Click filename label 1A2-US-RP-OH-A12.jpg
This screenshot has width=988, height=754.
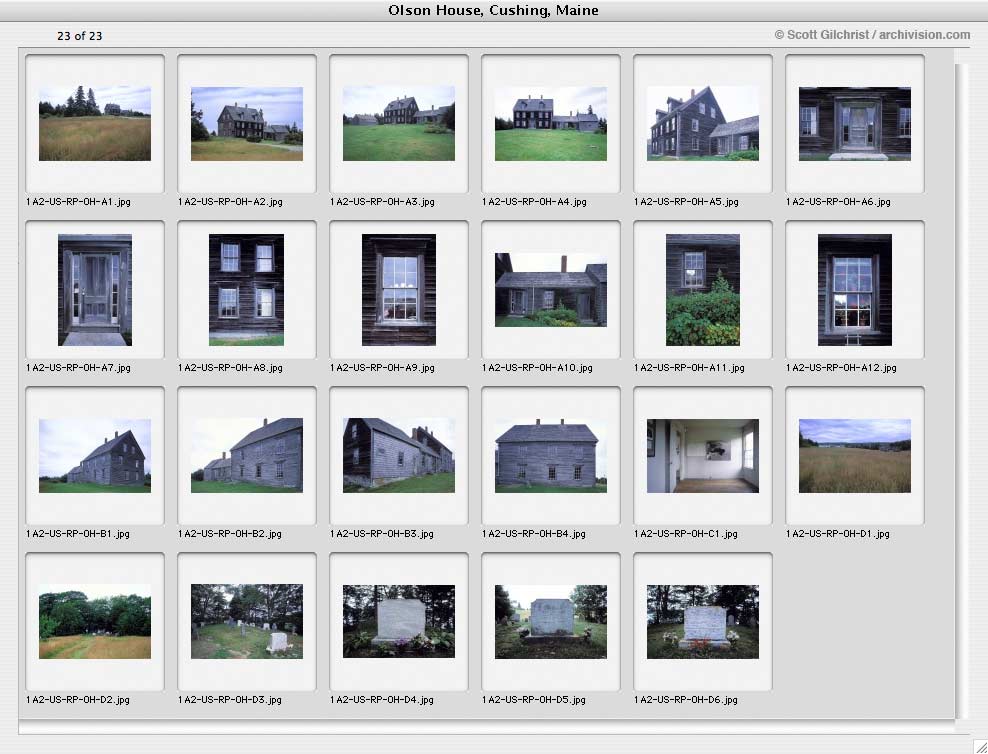point(841,368)
